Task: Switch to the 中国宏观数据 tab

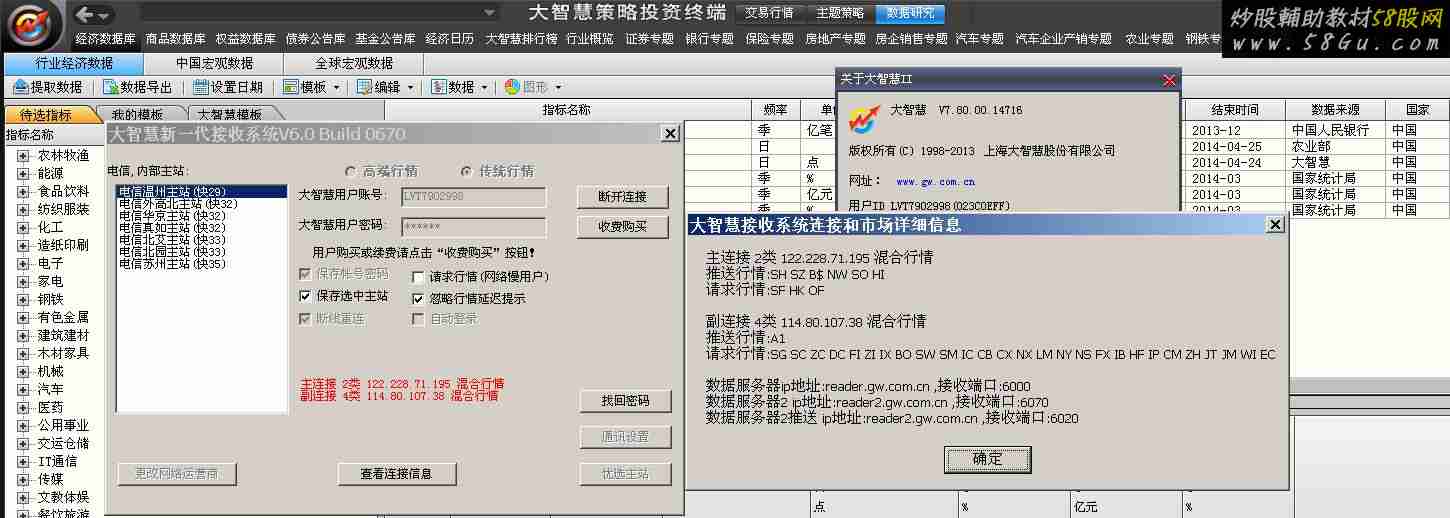Action: coord(214,63)
